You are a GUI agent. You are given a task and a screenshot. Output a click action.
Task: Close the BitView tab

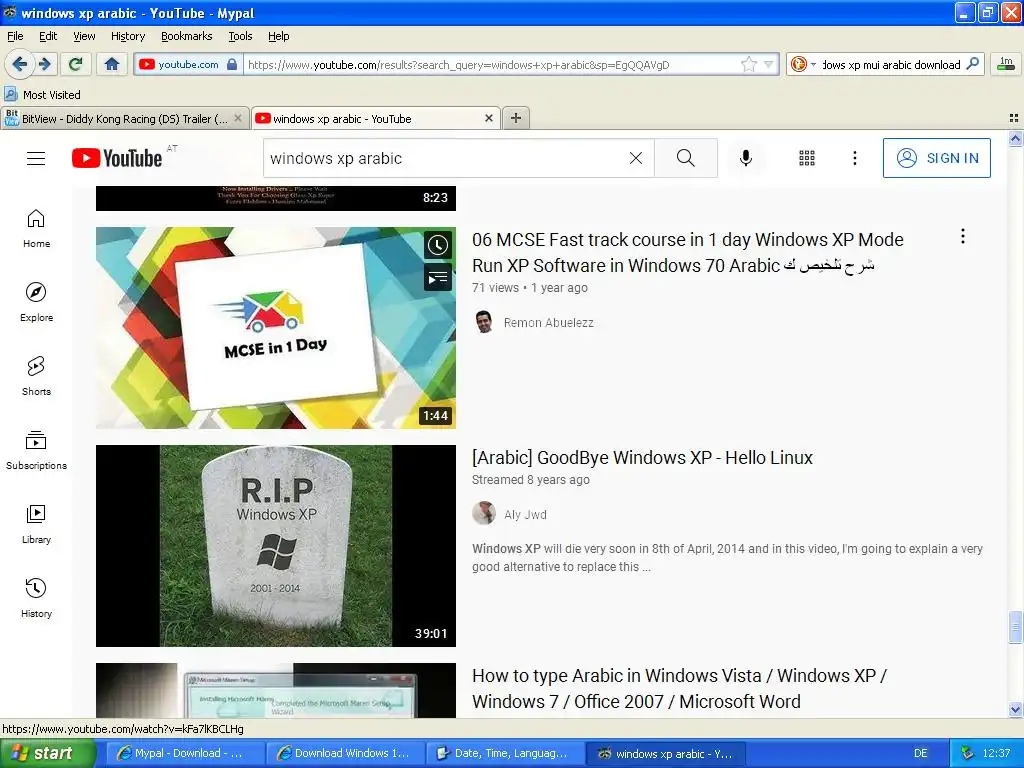coord(238,118)
